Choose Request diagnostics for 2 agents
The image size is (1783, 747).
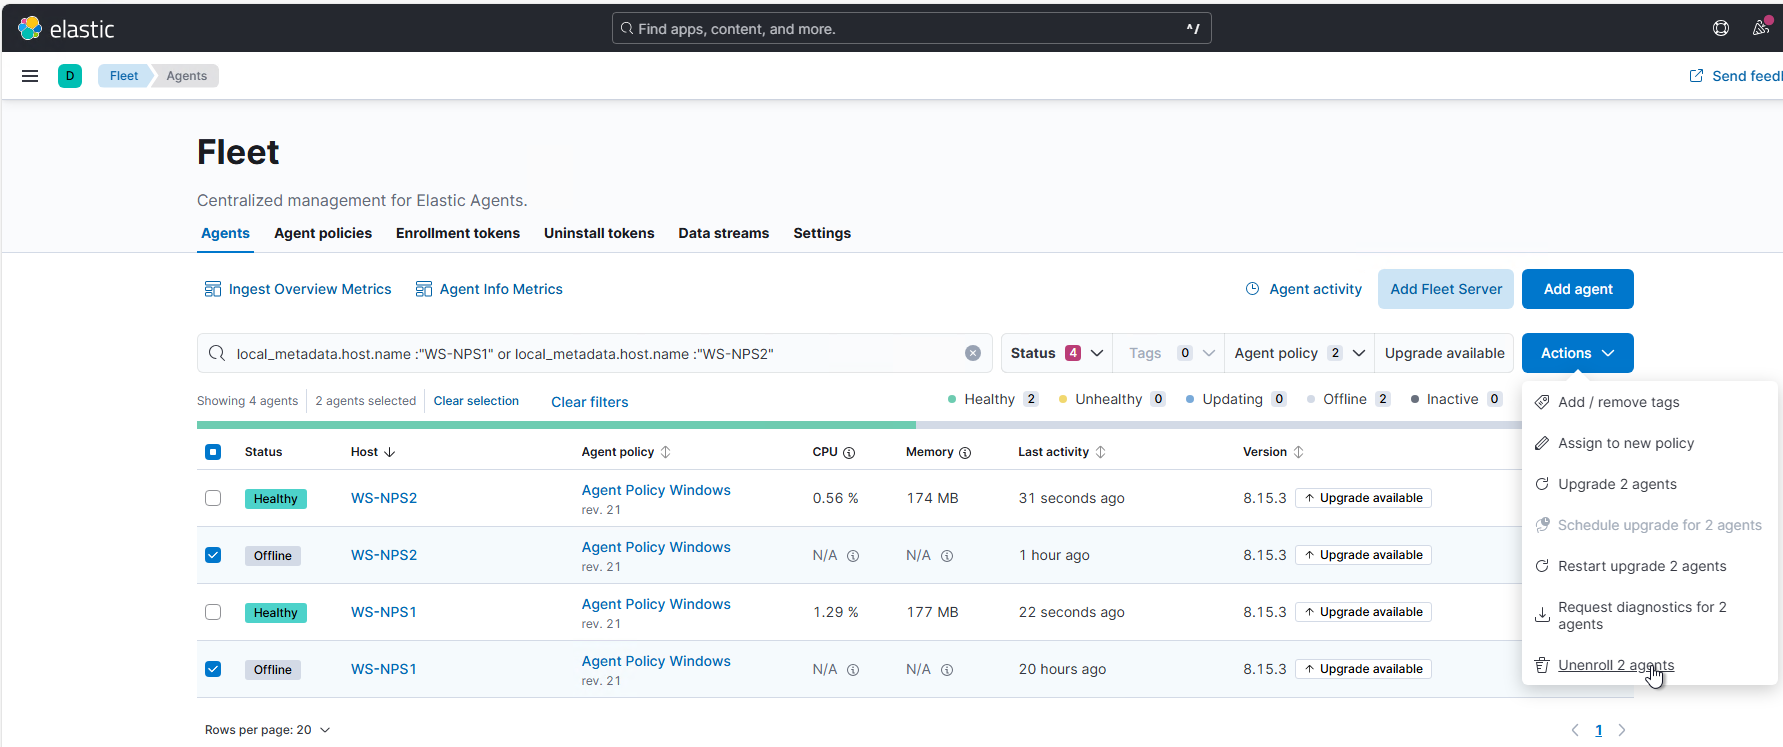(1649, 615)
